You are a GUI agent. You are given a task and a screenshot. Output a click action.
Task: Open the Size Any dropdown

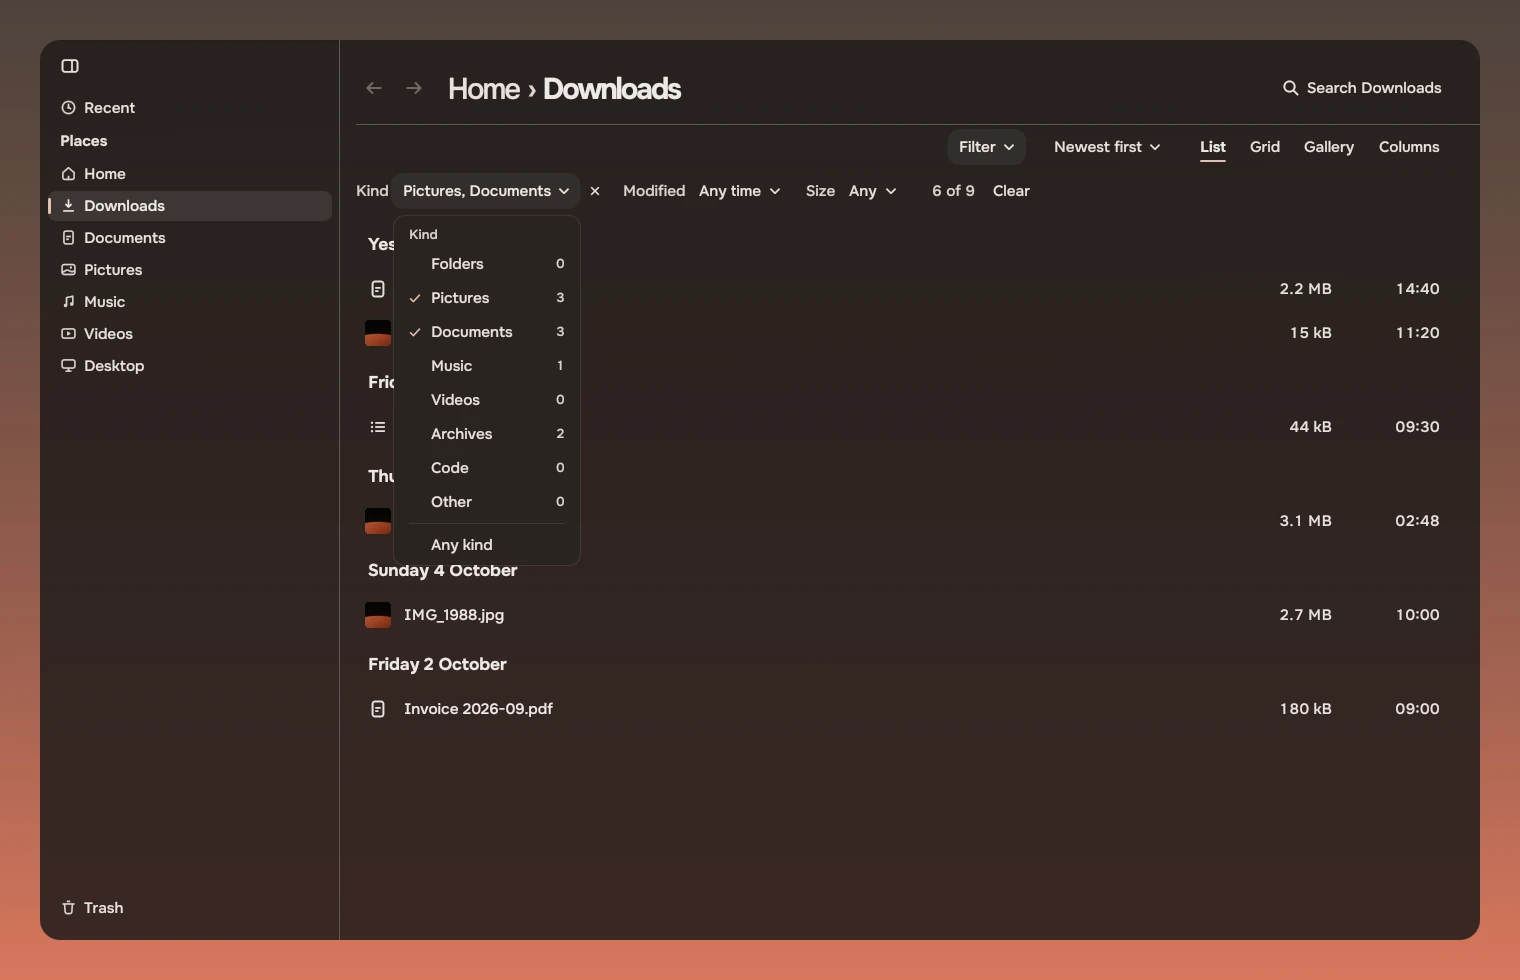[x=872, y=191]
